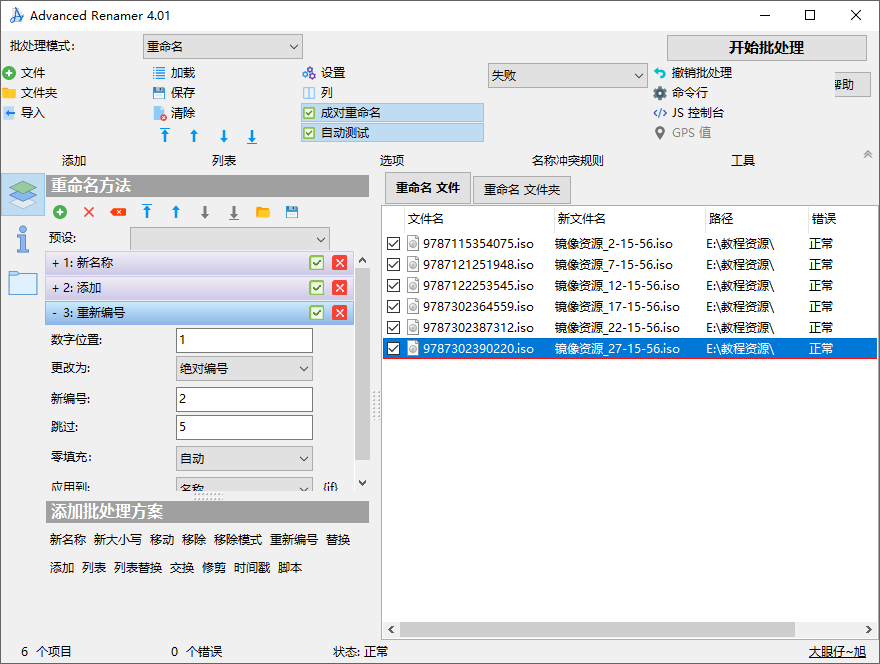Image resolution: width=880 pixels, height=664 pixels.
Task: Open rename methods layers sidebar icon
Action: (x=23, y=194)
